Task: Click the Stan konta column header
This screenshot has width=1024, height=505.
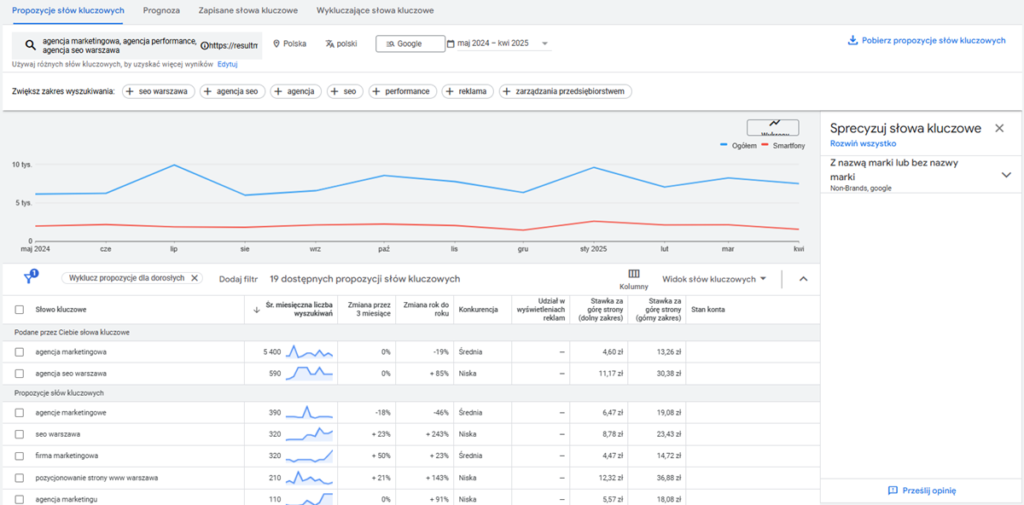Action: point(708,310)
